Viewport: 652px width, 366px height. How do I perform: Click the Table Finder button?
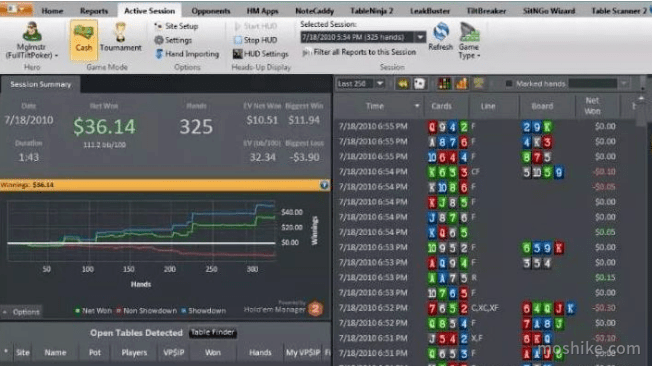click(x=213, y=332)
